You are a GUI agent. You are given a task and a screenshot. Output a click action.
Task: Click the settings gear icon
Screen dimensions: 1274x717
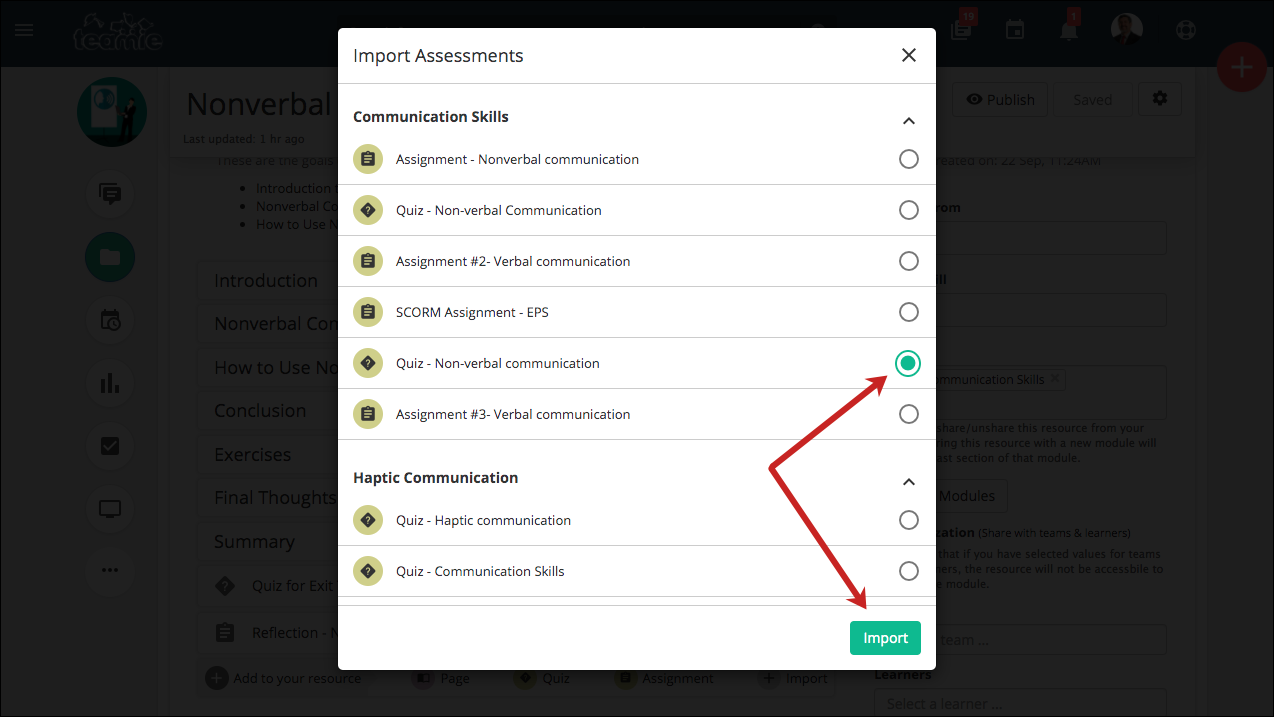pos(1160,99)
